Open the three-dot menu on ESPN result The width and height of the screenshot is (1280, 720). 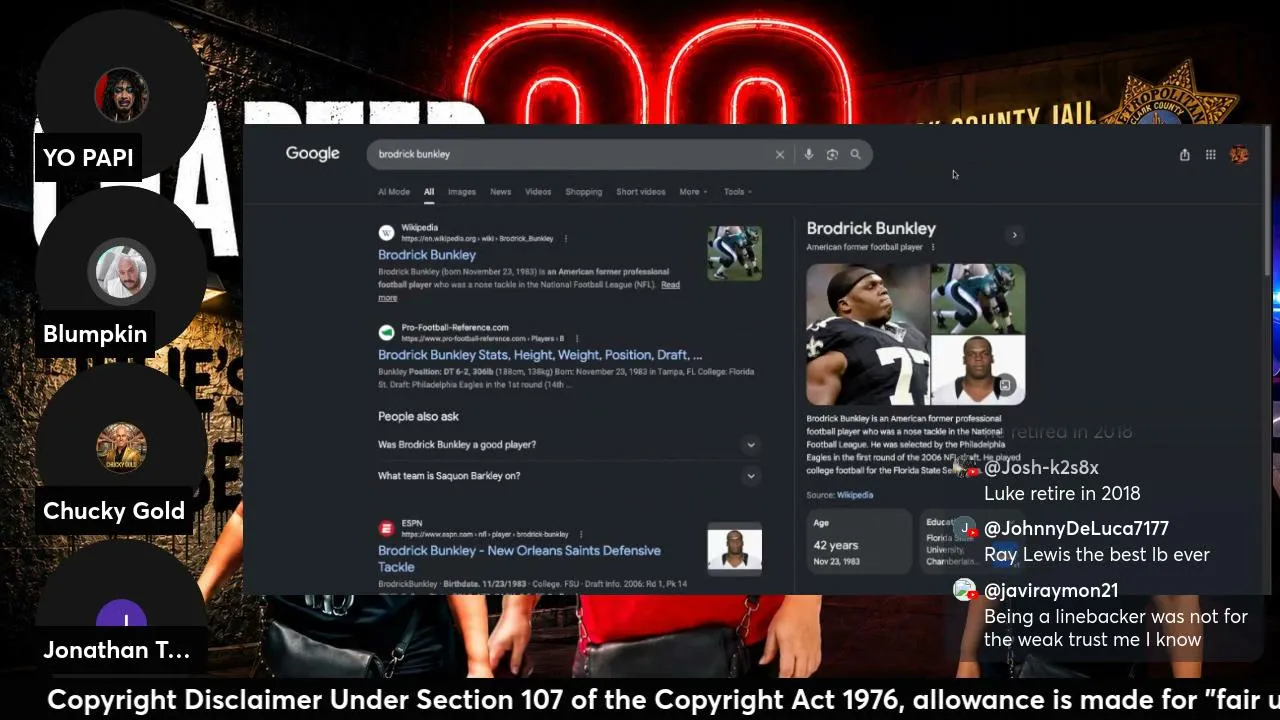point(581,535)
